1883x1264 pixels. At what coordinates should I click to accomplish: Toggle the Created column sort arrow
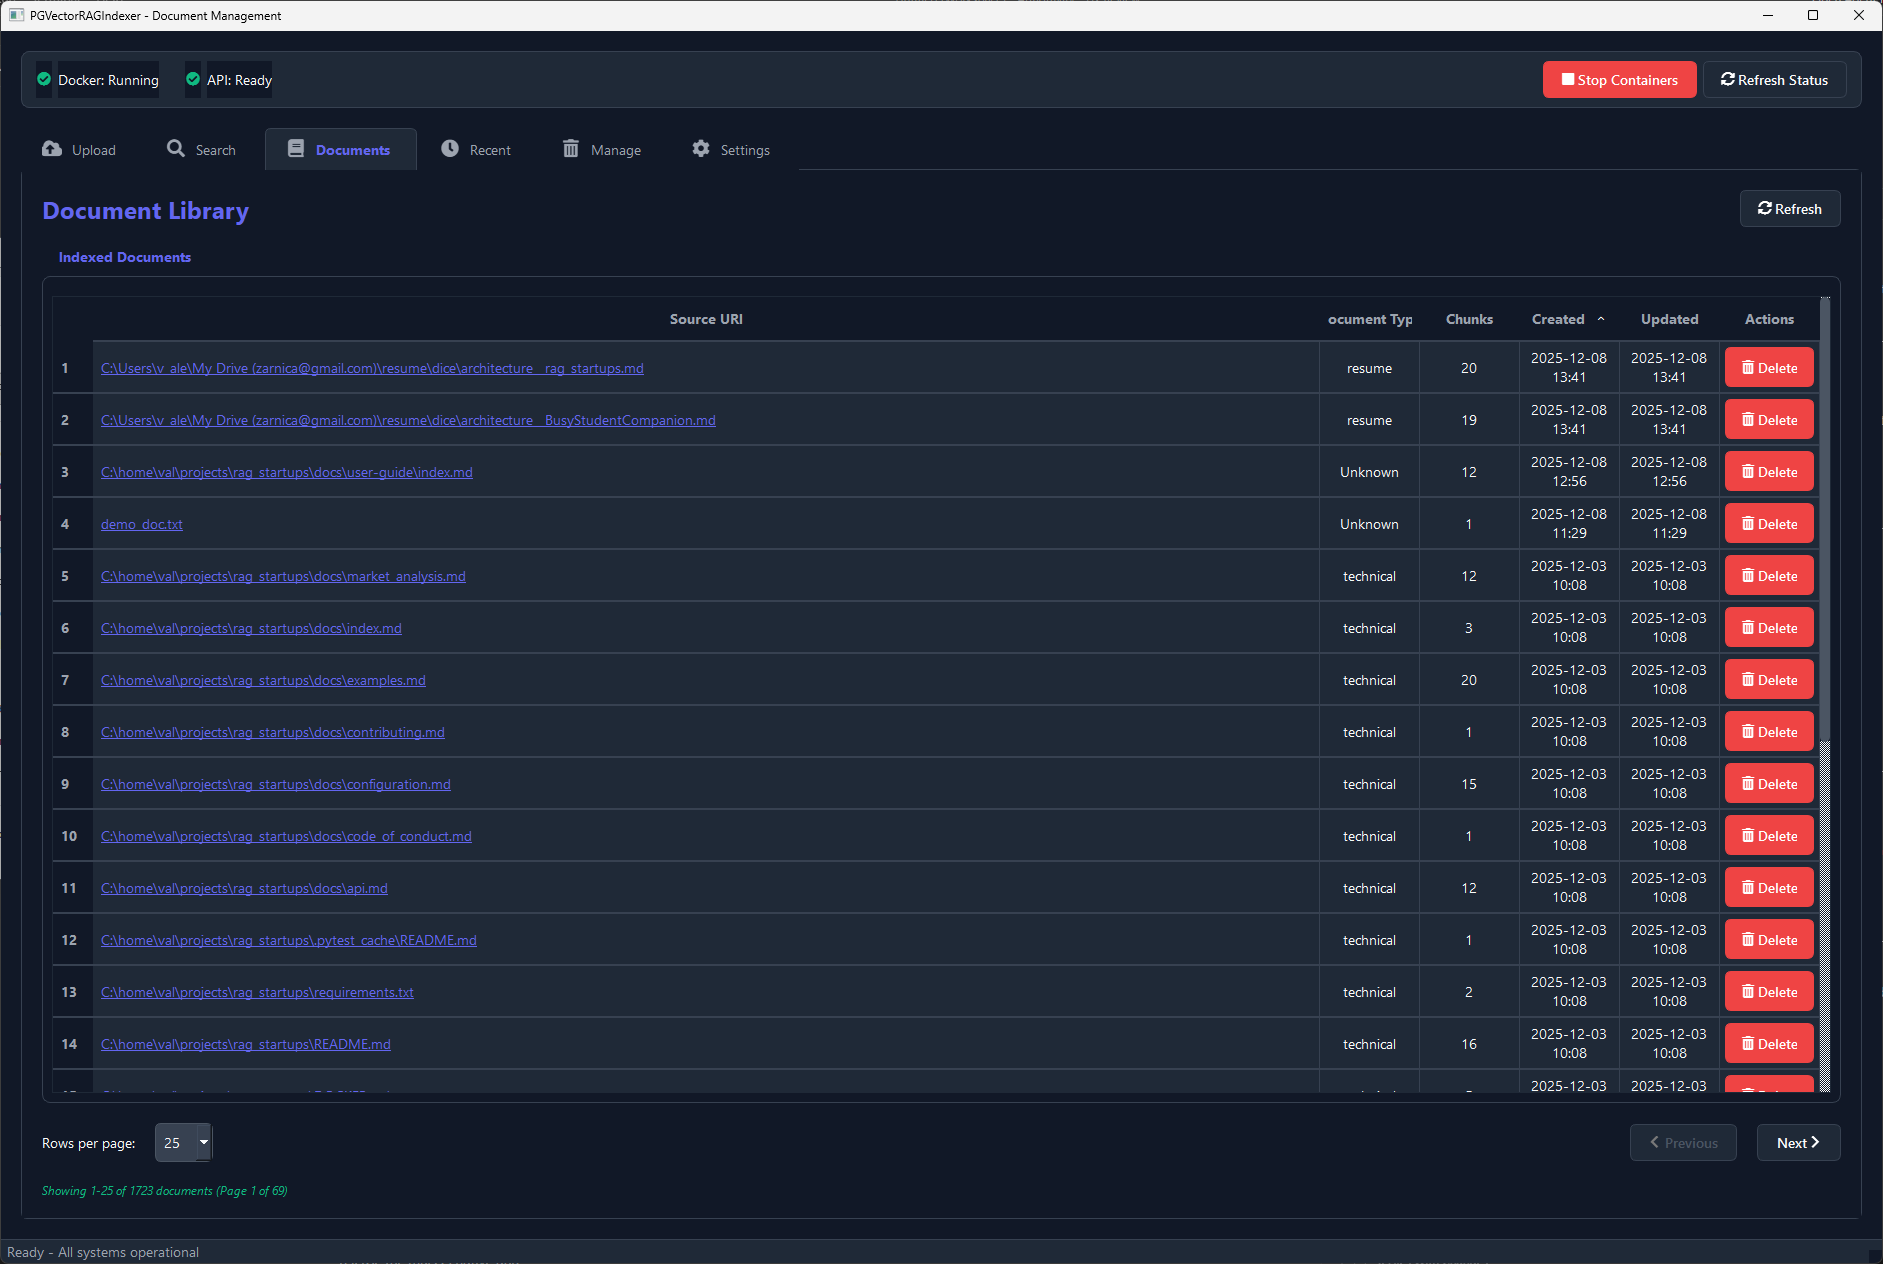coord(1600,318)
